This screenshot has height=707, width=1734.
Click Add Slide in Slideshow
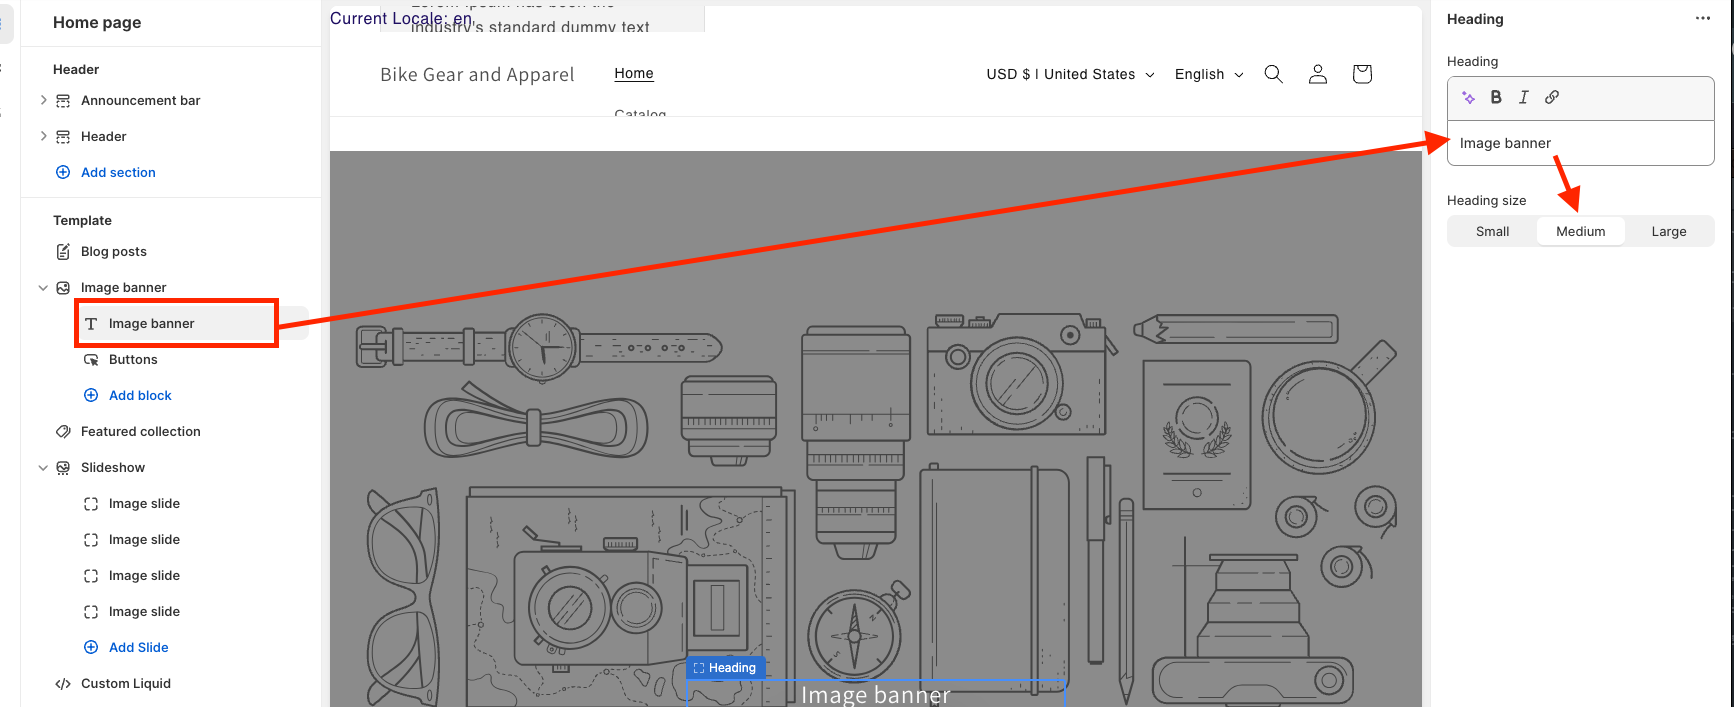138,647
